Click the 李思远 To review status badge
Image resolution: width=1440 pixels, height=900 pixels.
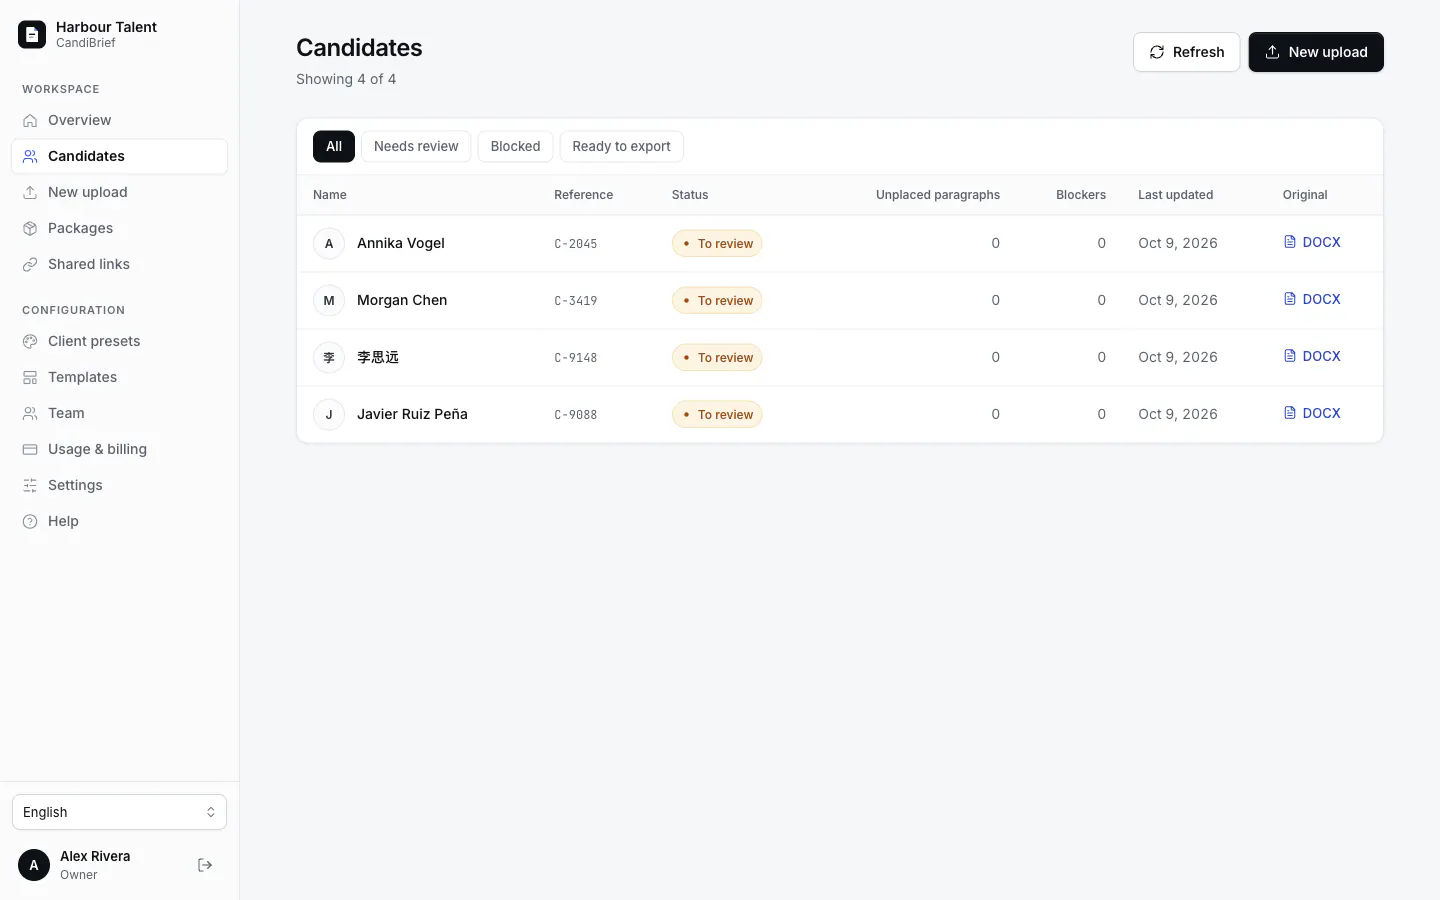tap(717, 357)
